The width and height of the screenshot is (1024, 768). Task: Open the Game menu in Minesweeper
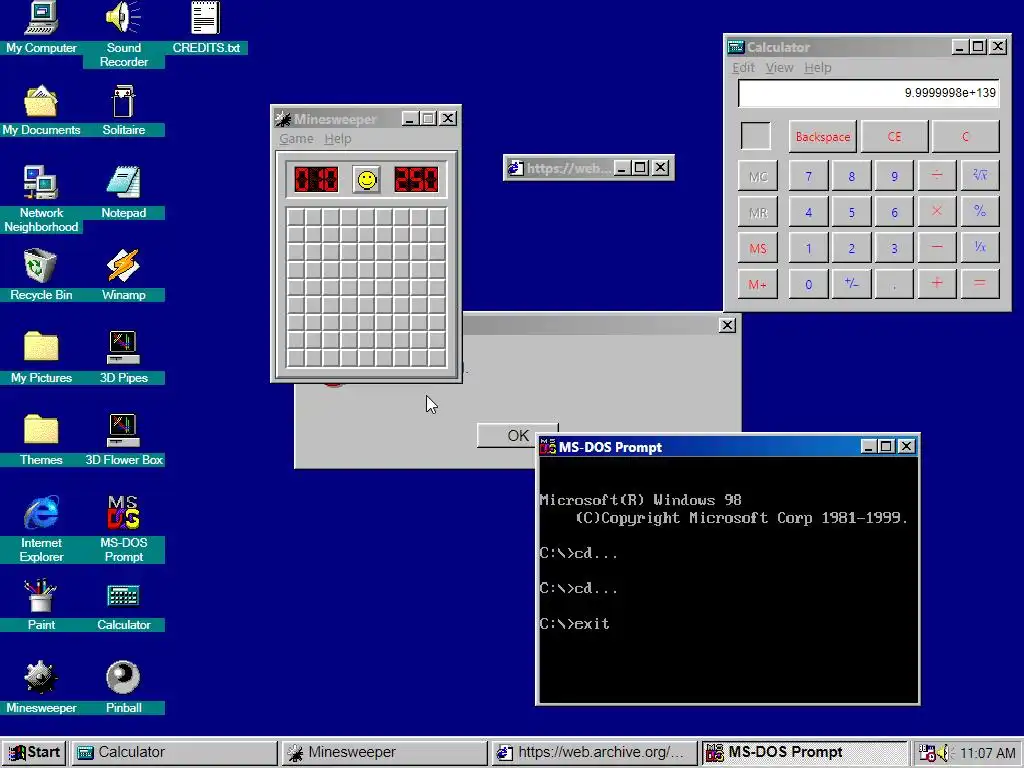(296, 138)
